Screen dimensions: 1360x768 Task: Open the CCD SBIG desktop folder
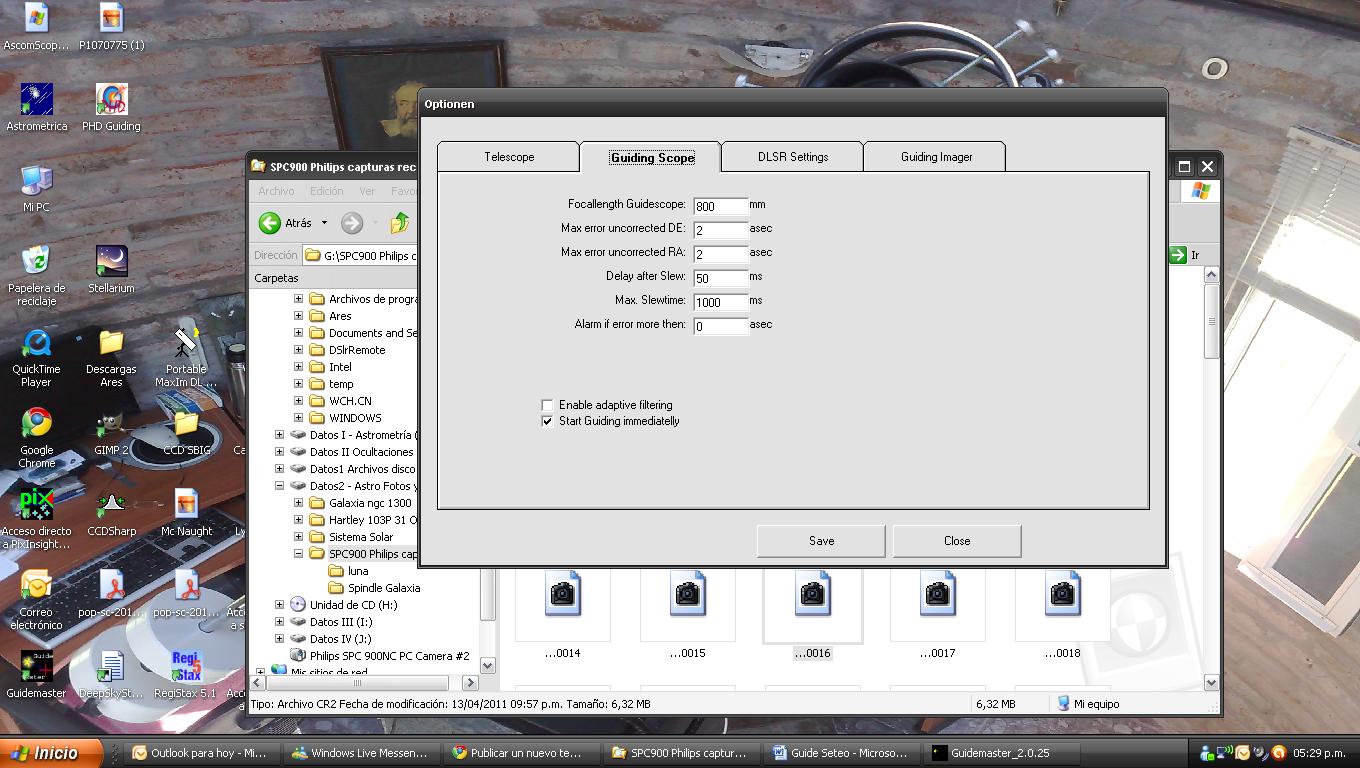tap(186, 432)
